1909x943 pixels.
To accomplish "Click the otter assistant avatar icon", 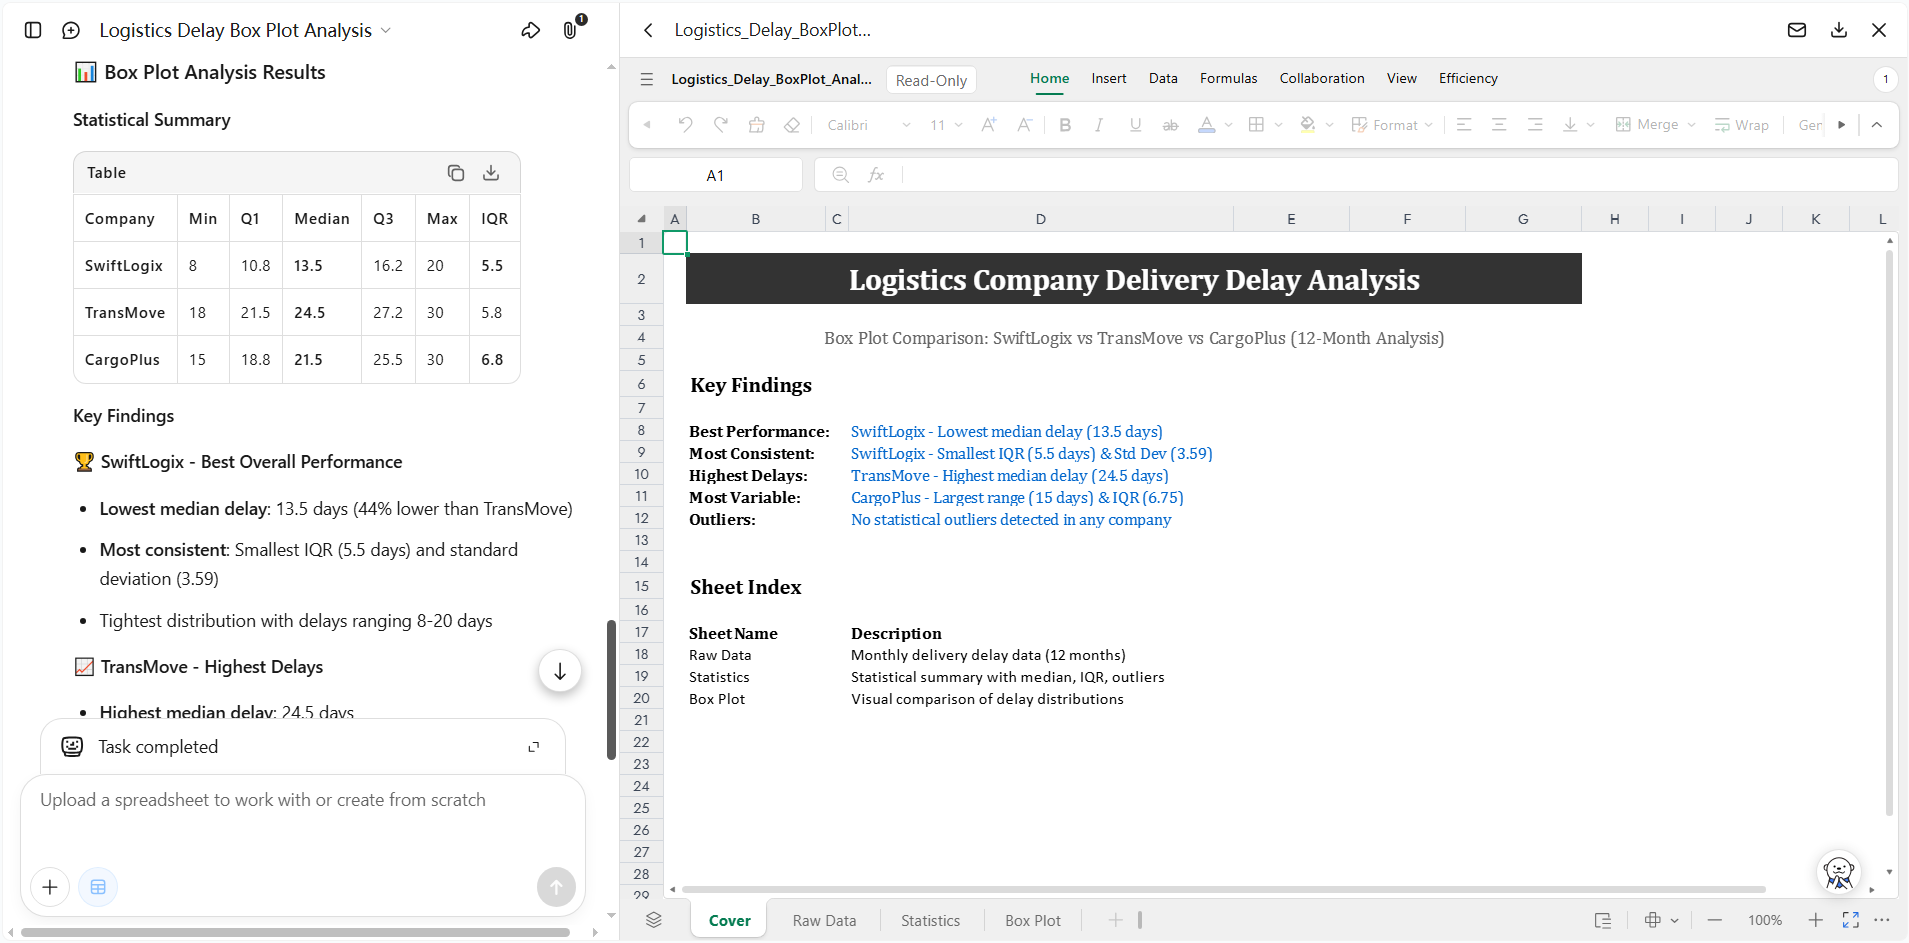I will click(1839, 872).
